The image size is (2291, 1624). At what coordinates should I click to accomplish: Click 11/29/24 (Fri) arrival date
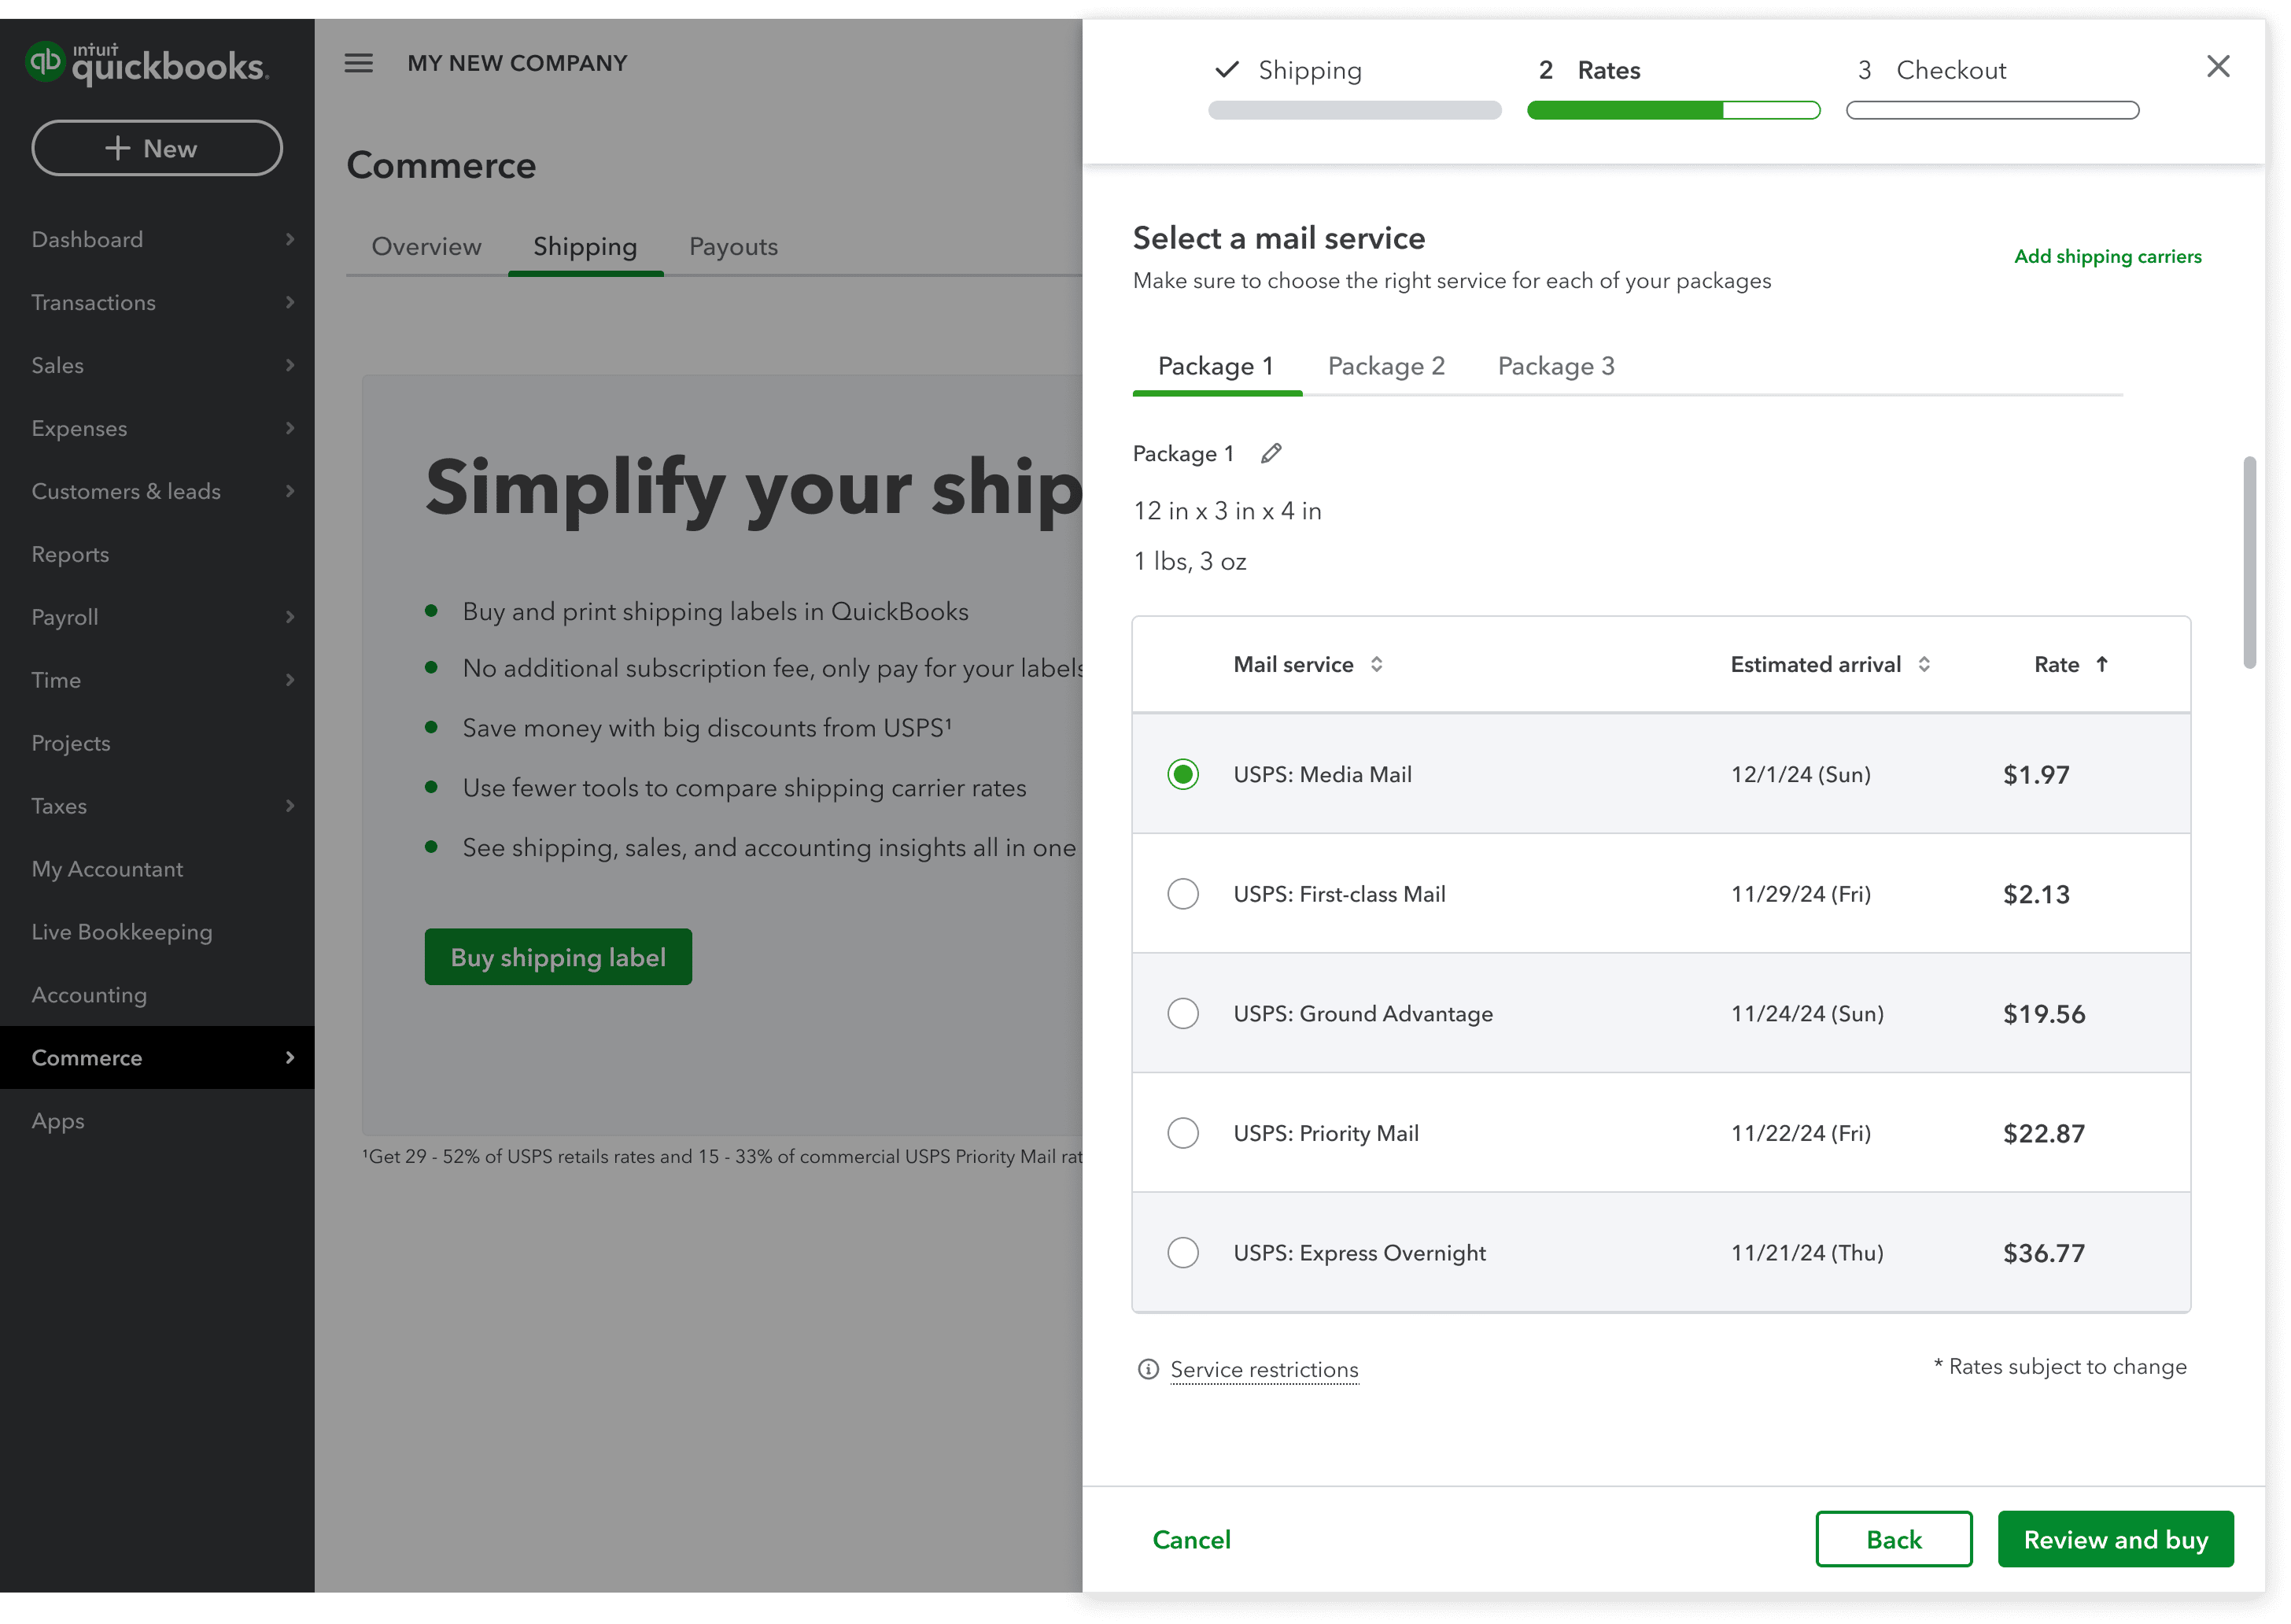(x=1800, y=894)
